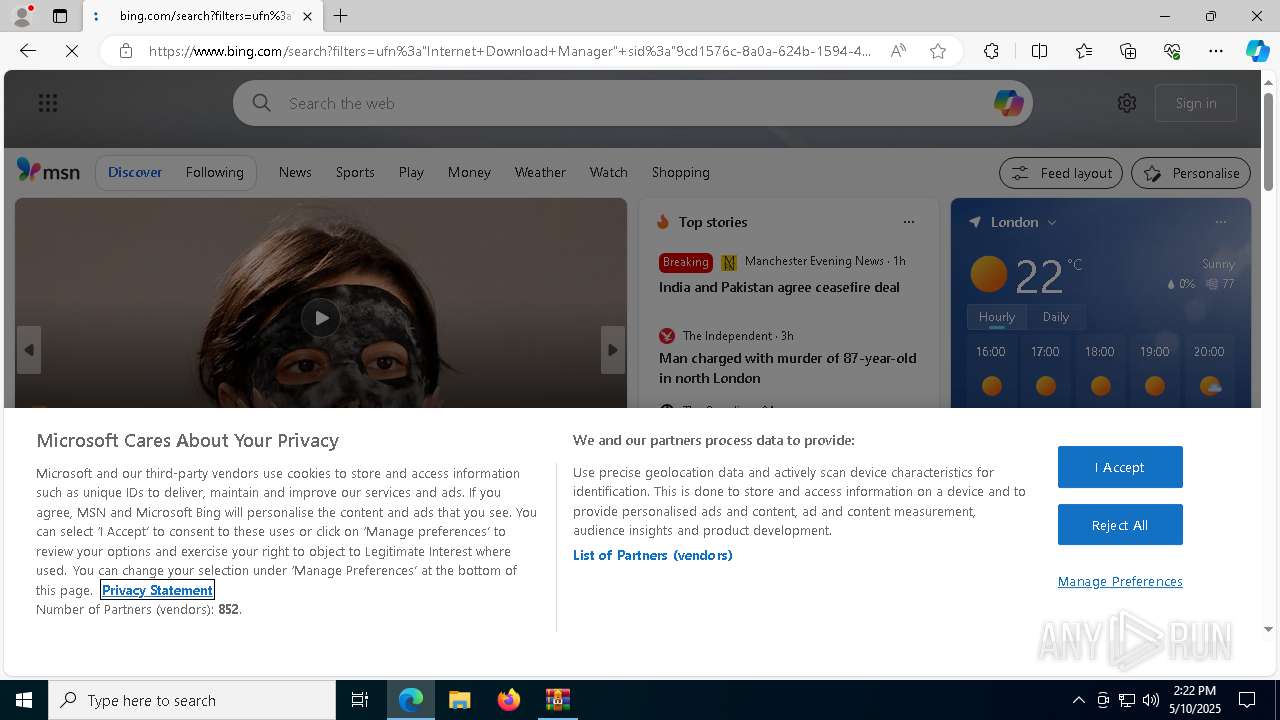Click the Search the web box
This screenshot has height=720, width=1280.
pos(632,103)
